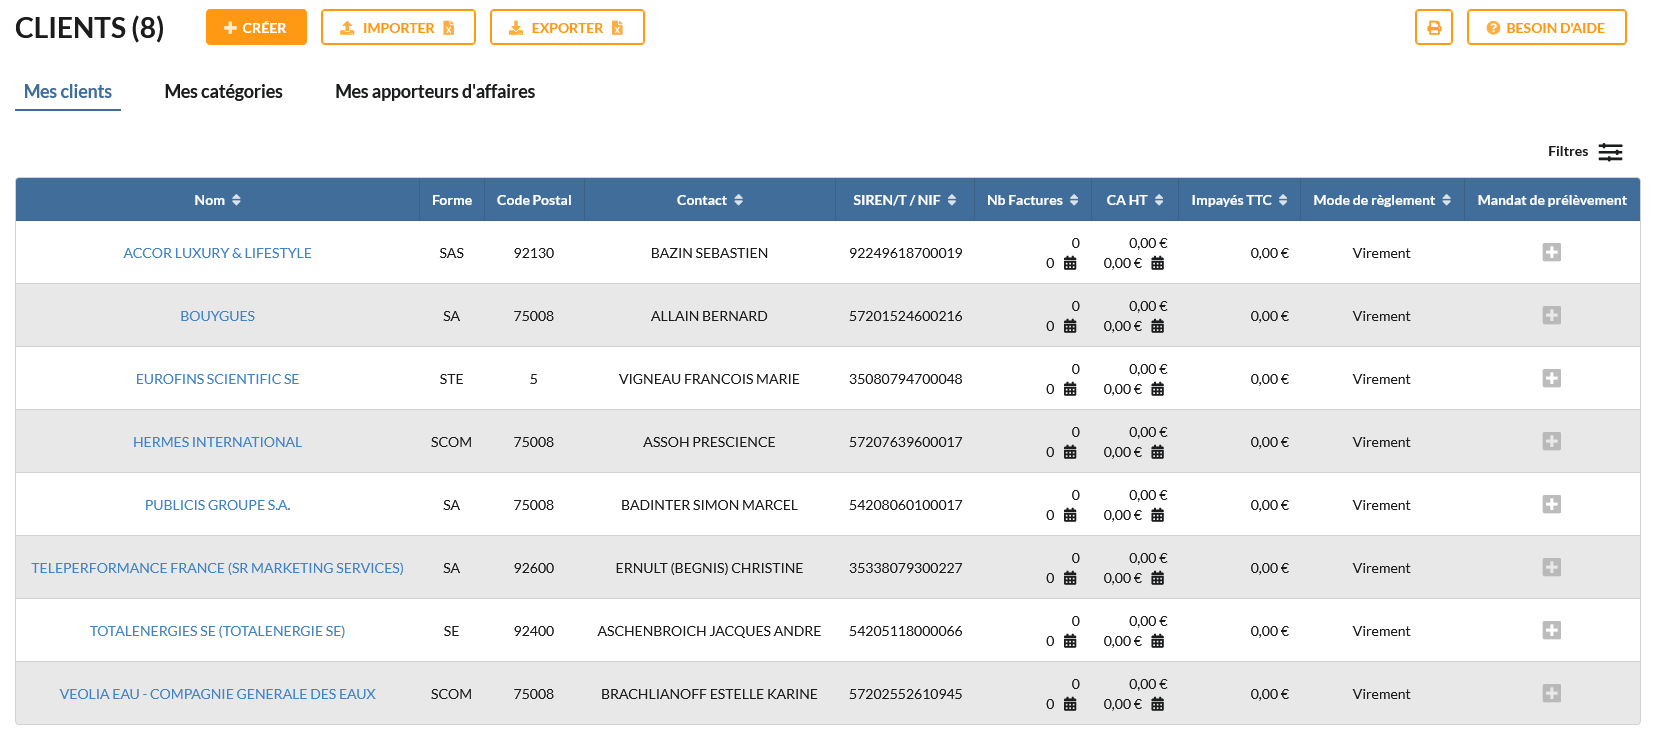Open VEOLIA EAU - COMPAGNIE GENERALE DES EAUX

[x=217, y=694]
